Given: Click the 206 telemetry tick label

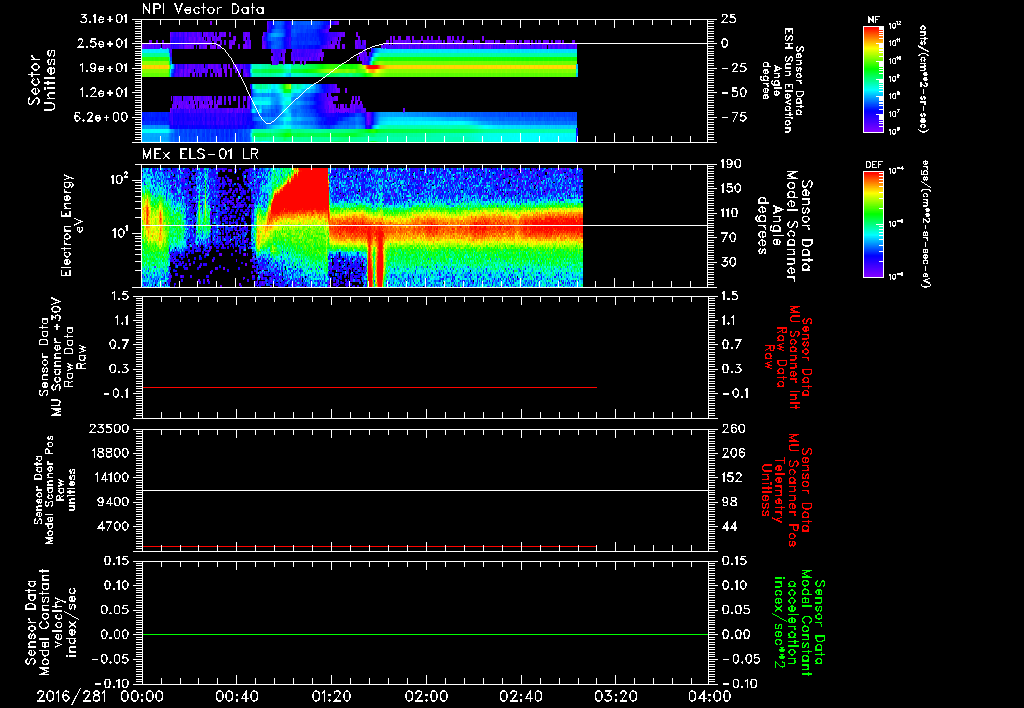Looking at the screenshot, I should click(733, 453).
